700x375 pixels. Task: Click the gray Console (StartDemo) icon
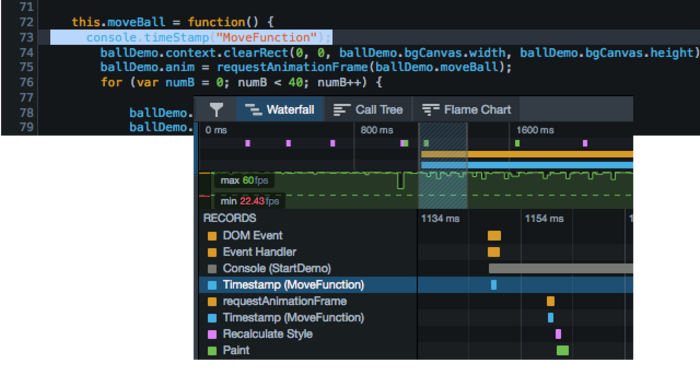(212, 269)
